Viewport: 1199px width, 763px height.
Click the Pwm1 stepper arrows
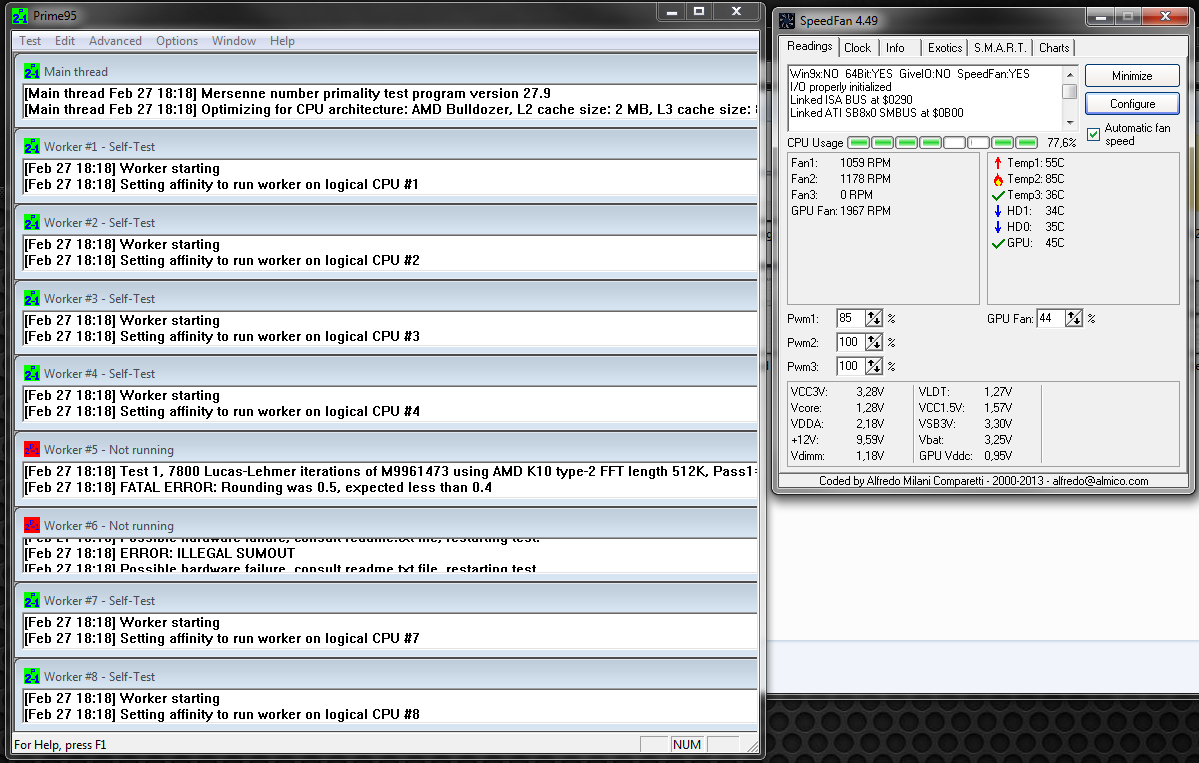coord(874,318)
